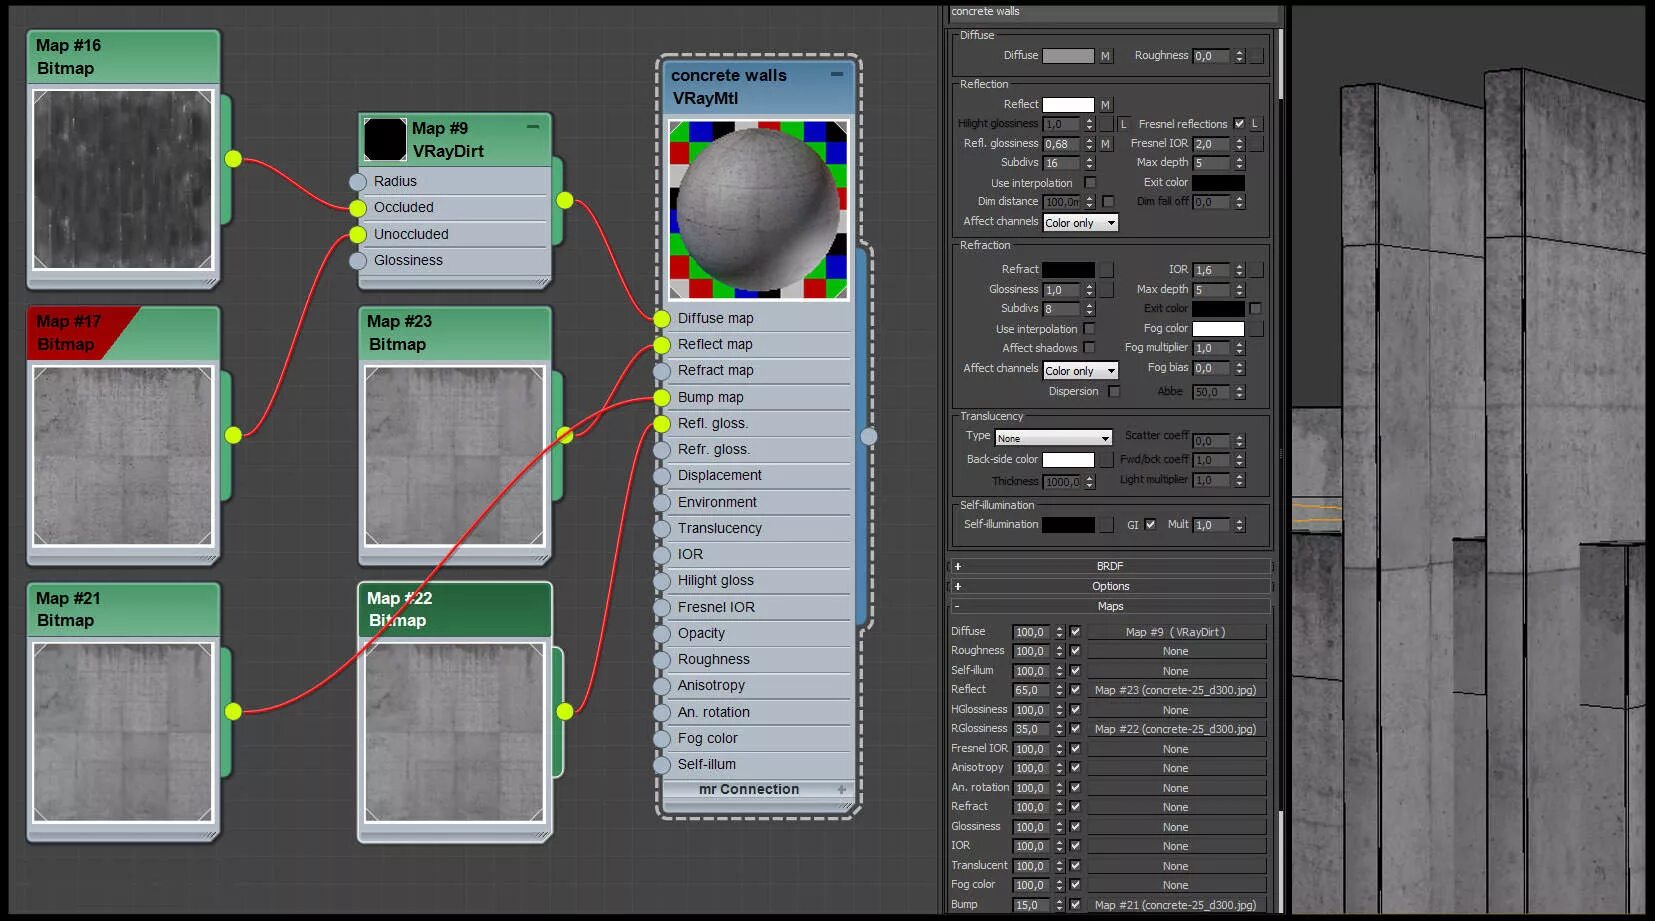
Task: Click the Refl. glossiness value field 0,68
Action: [1062, 144]
